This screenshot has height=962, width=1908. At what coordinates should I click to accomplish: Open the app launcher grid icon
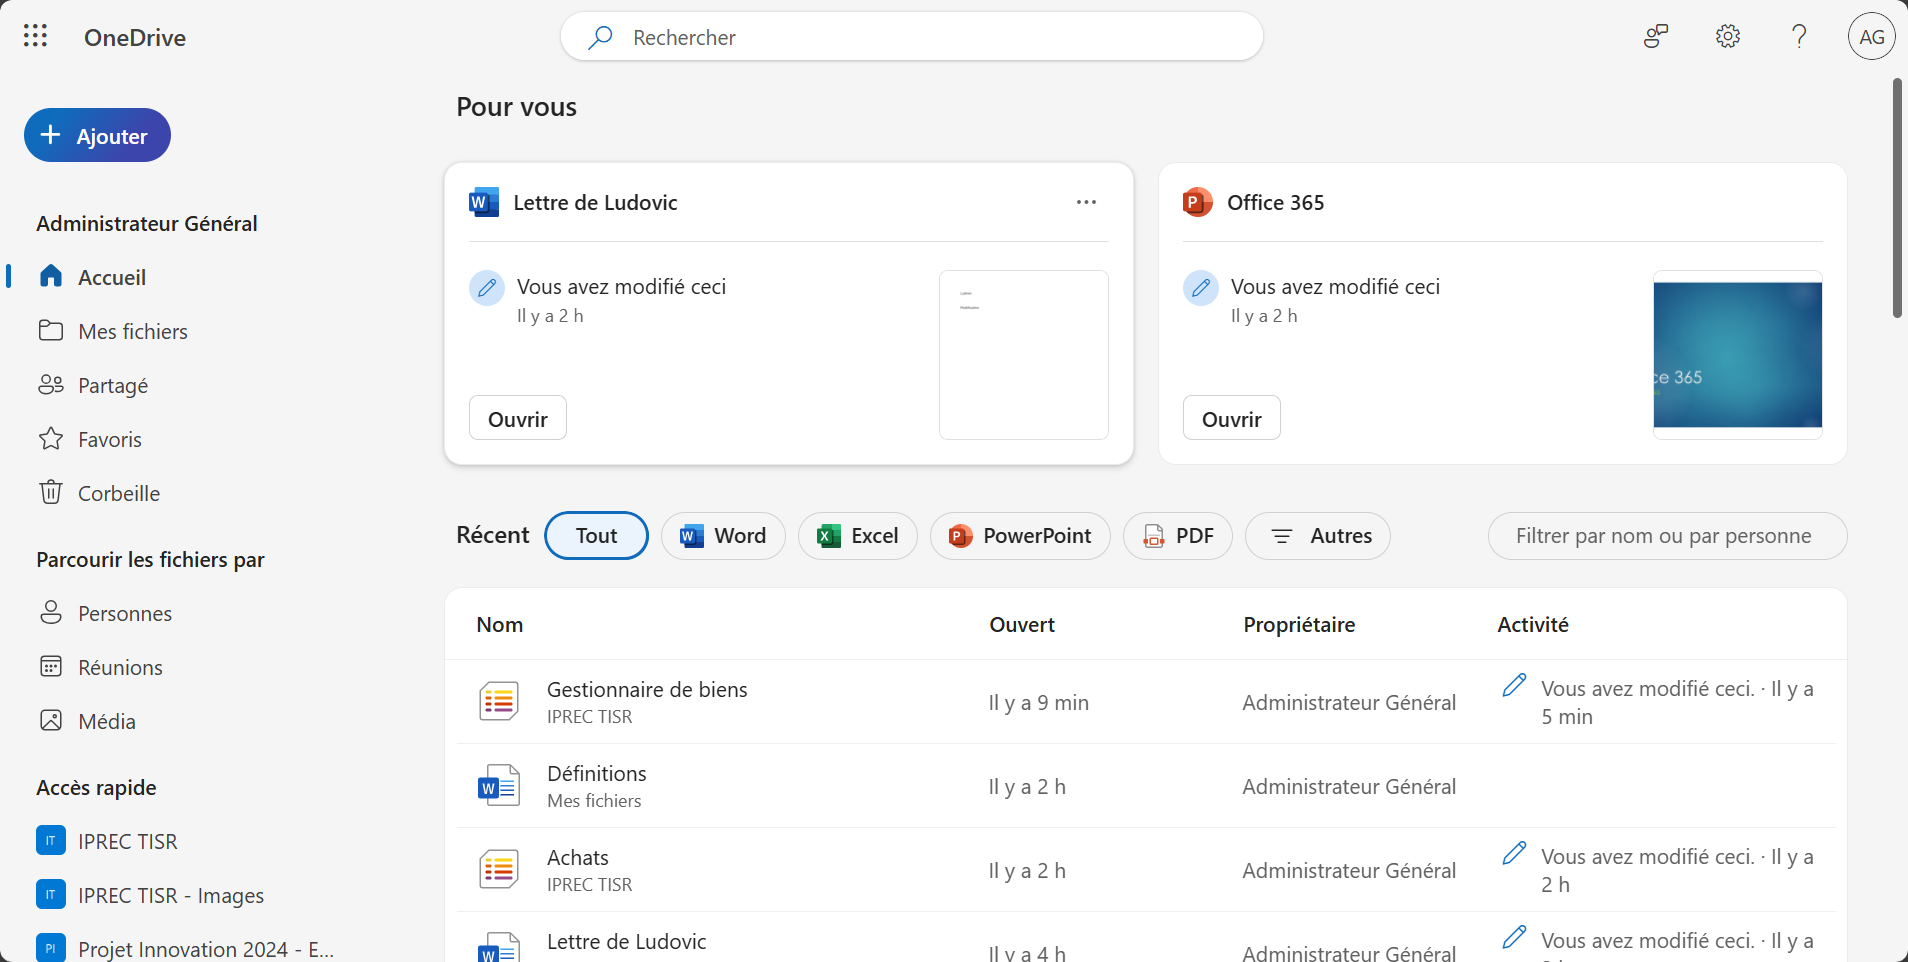pos(35,37)
